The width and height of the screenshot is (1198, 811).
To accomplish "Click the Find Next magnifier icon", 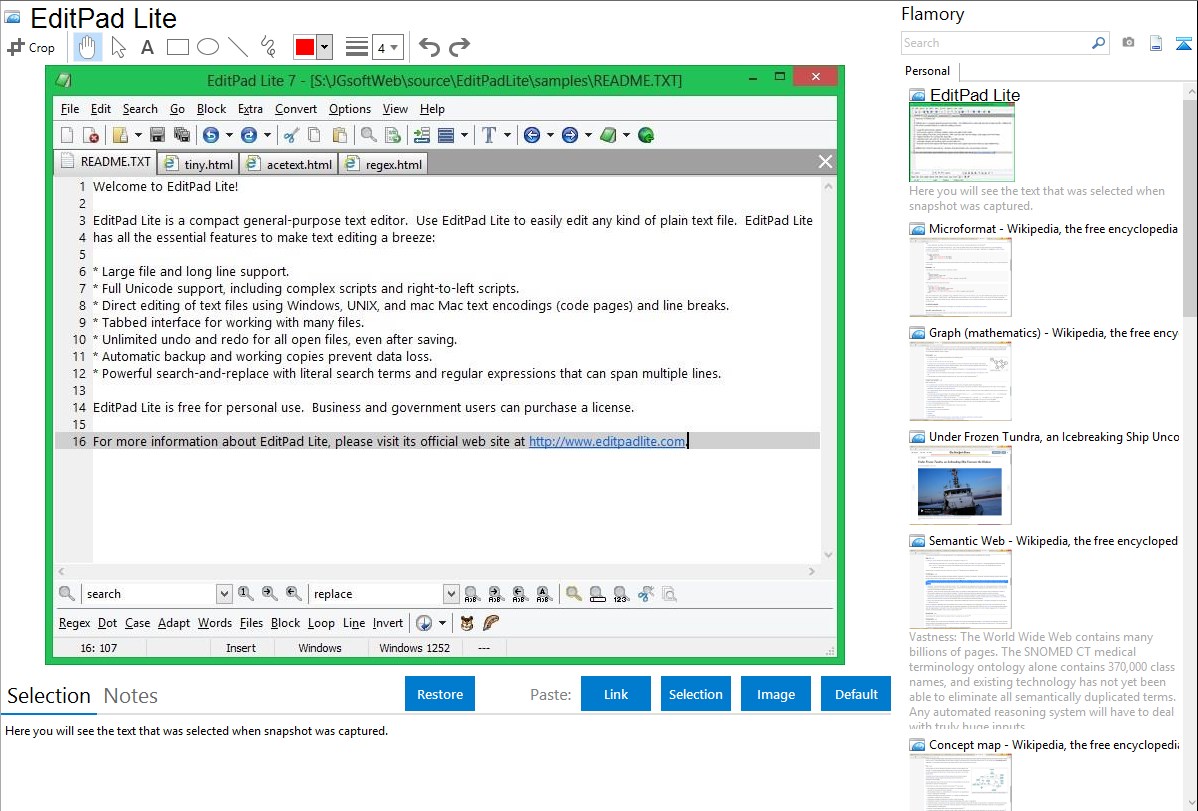I will click(x=269, y=593).
